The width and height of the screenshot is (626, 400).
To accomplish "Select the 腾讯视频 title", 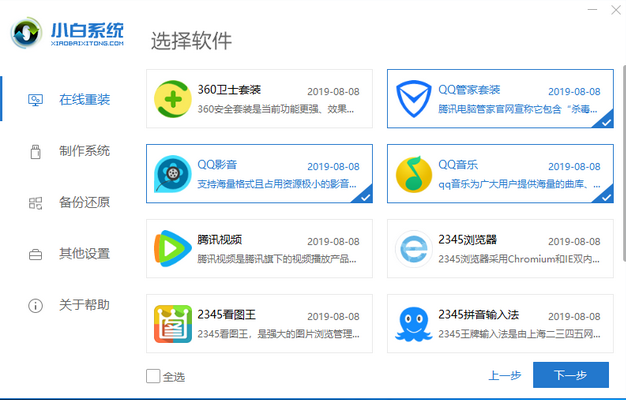I will (x=220, y=240).
